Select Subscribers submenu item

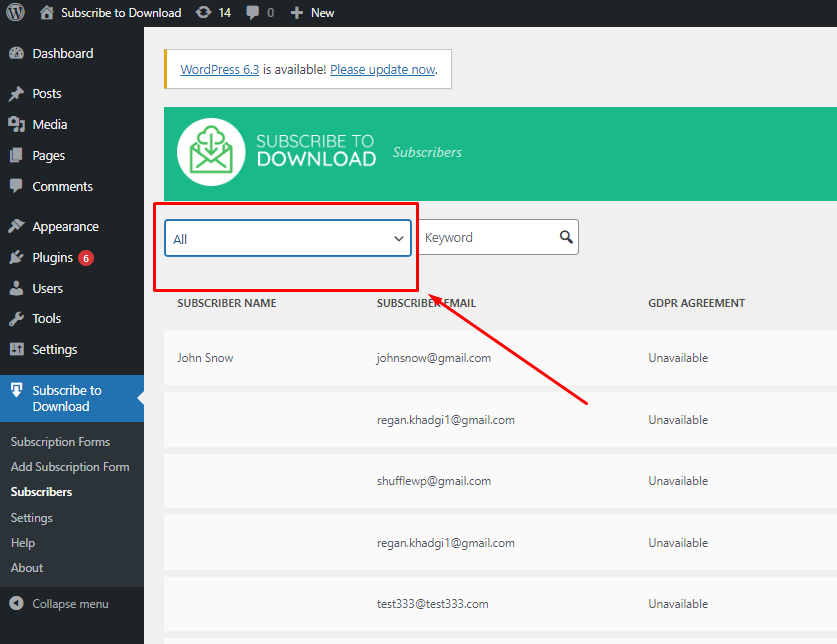point(41,492)
